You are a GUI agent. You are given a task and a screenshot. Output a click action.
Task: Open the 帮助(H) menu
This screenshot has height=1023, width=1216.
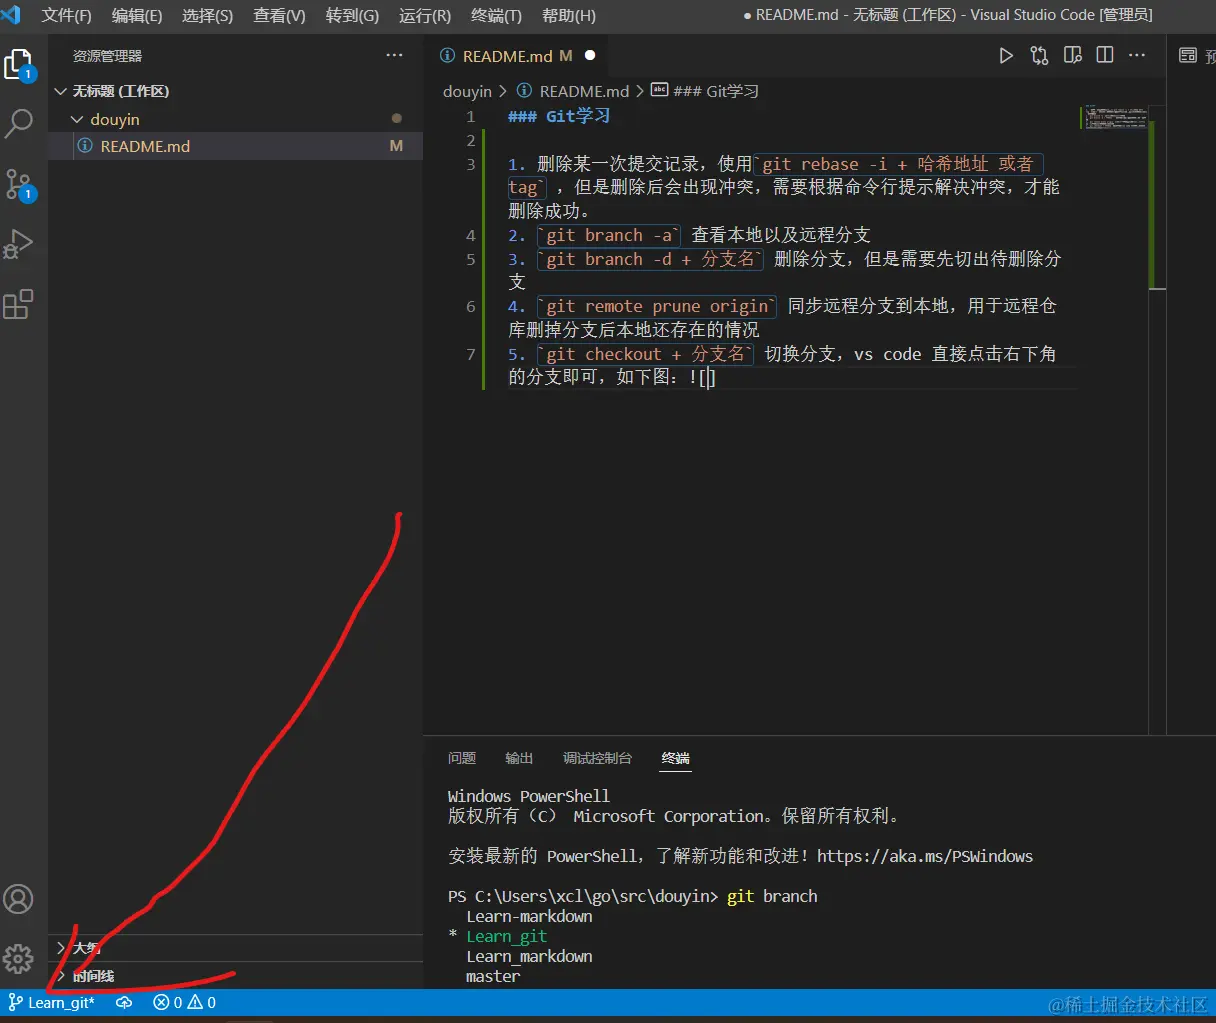tap(569, 15)
